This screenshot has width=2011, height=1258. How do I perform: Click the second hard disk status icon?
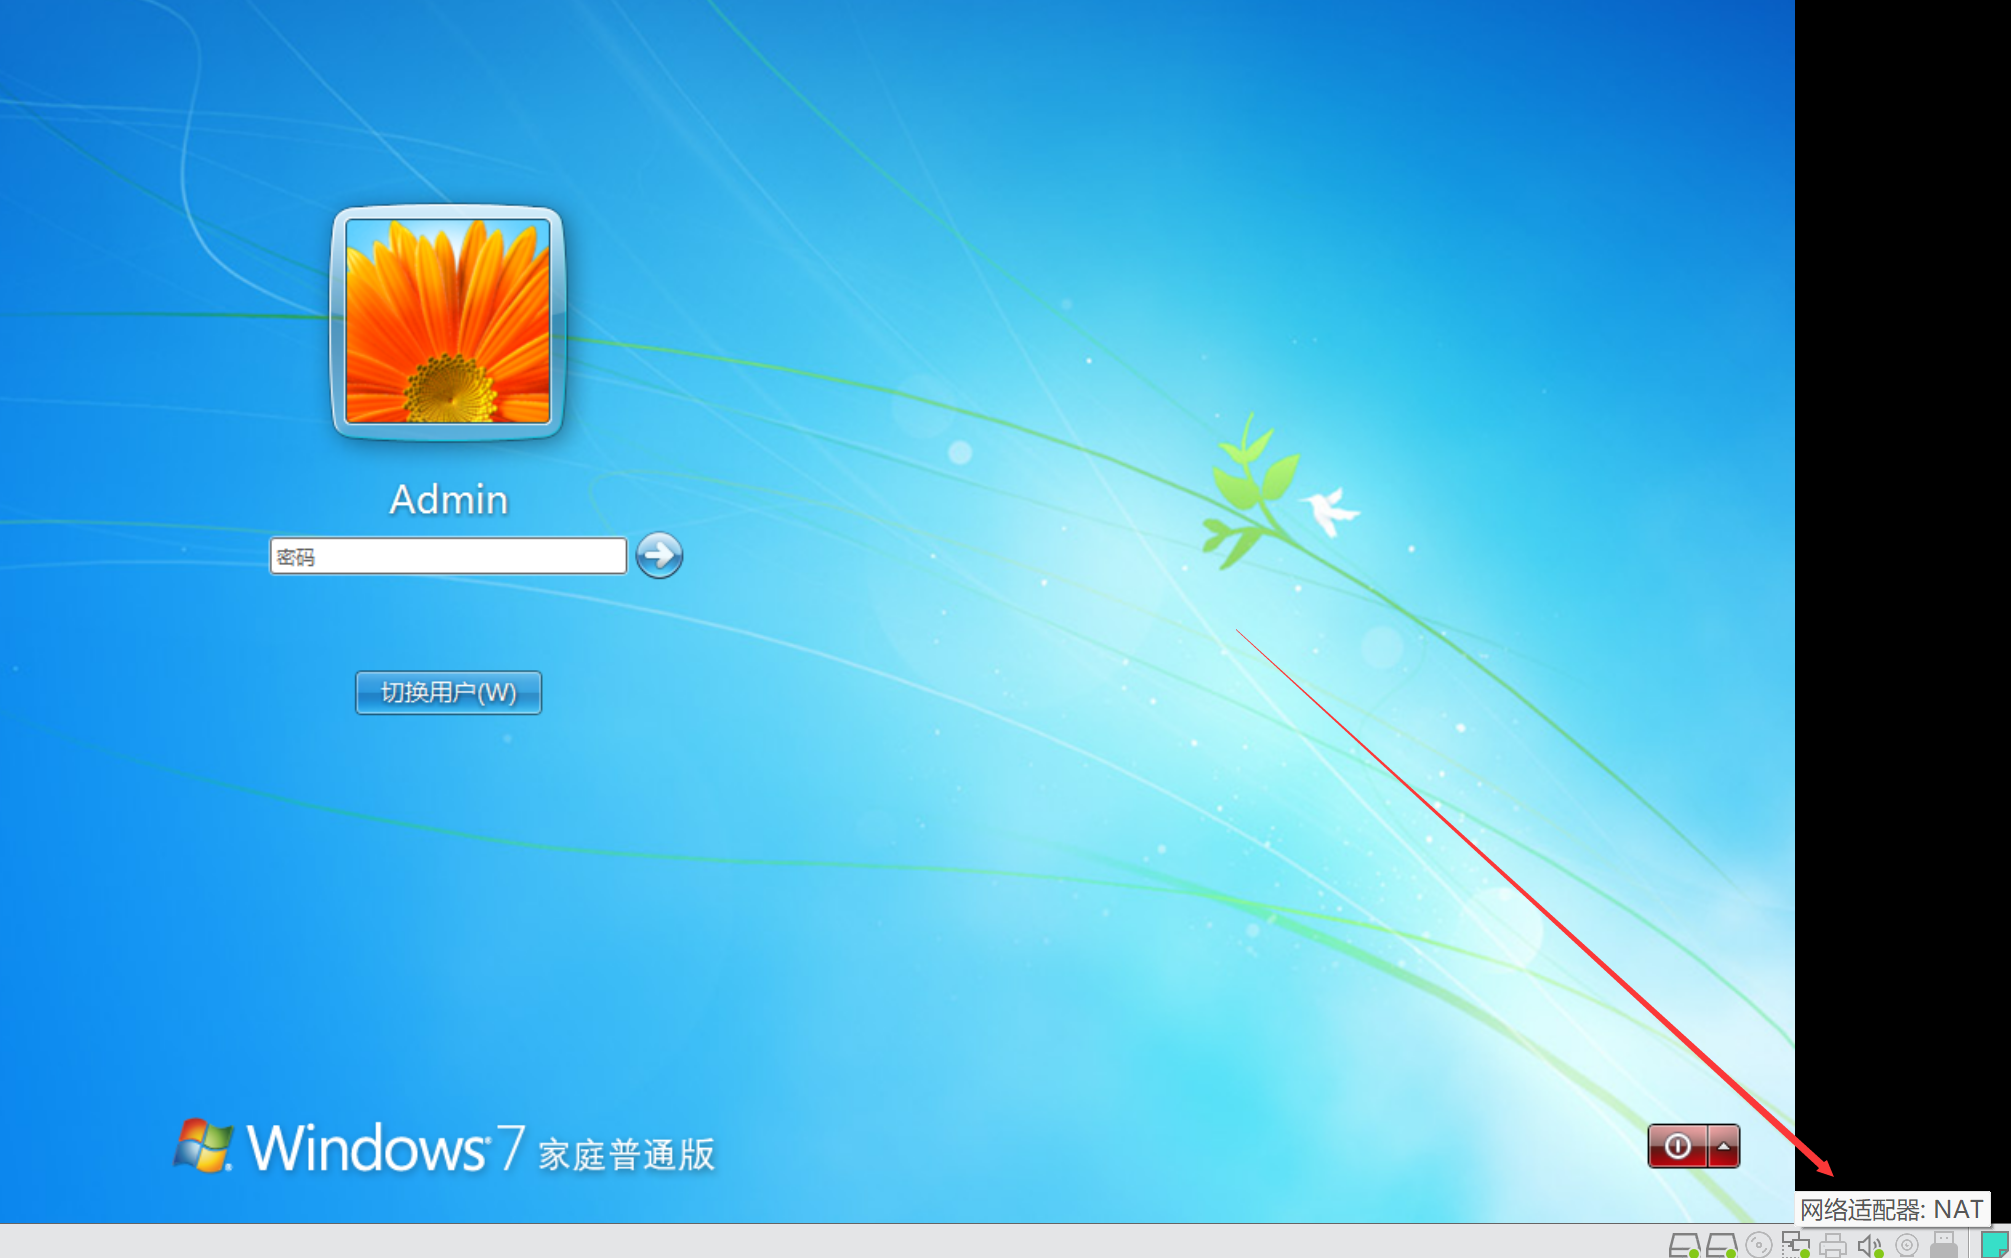click(x=1722, y=1245)
